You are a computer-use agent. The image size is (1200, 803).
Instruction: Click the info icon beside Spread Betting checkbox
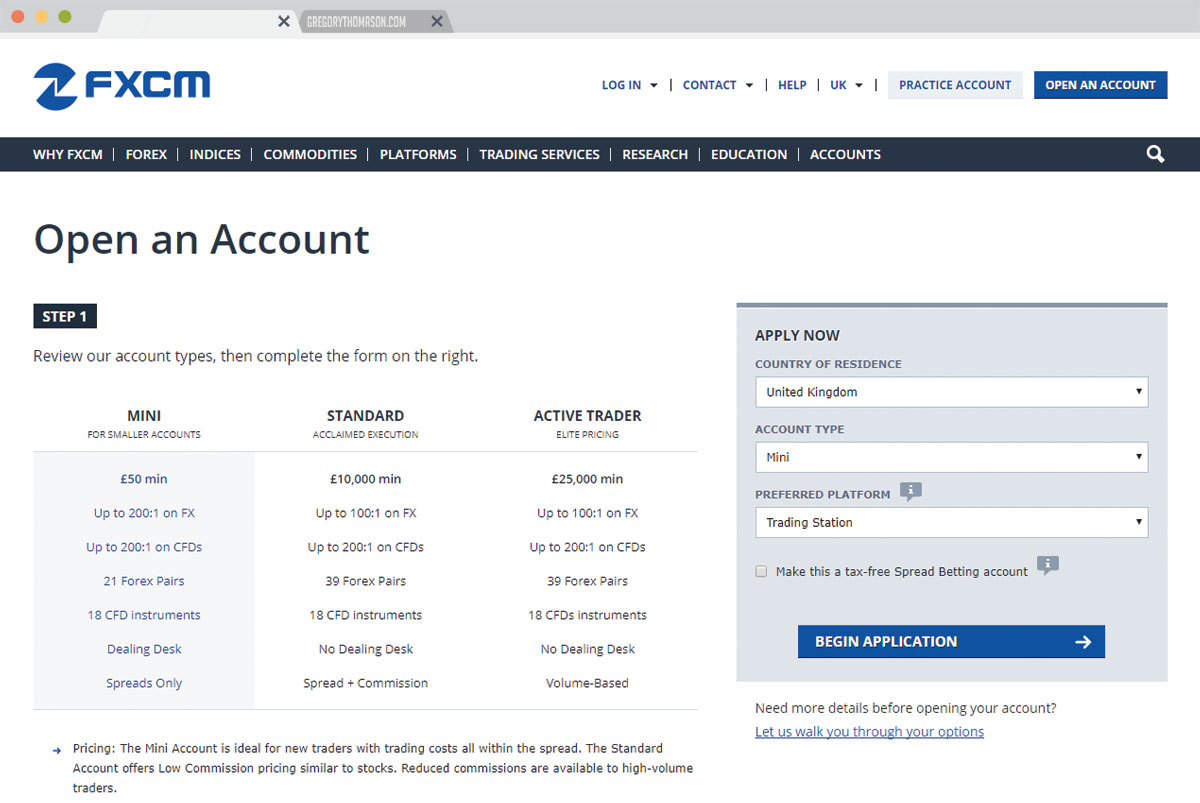coord(1047,566)
